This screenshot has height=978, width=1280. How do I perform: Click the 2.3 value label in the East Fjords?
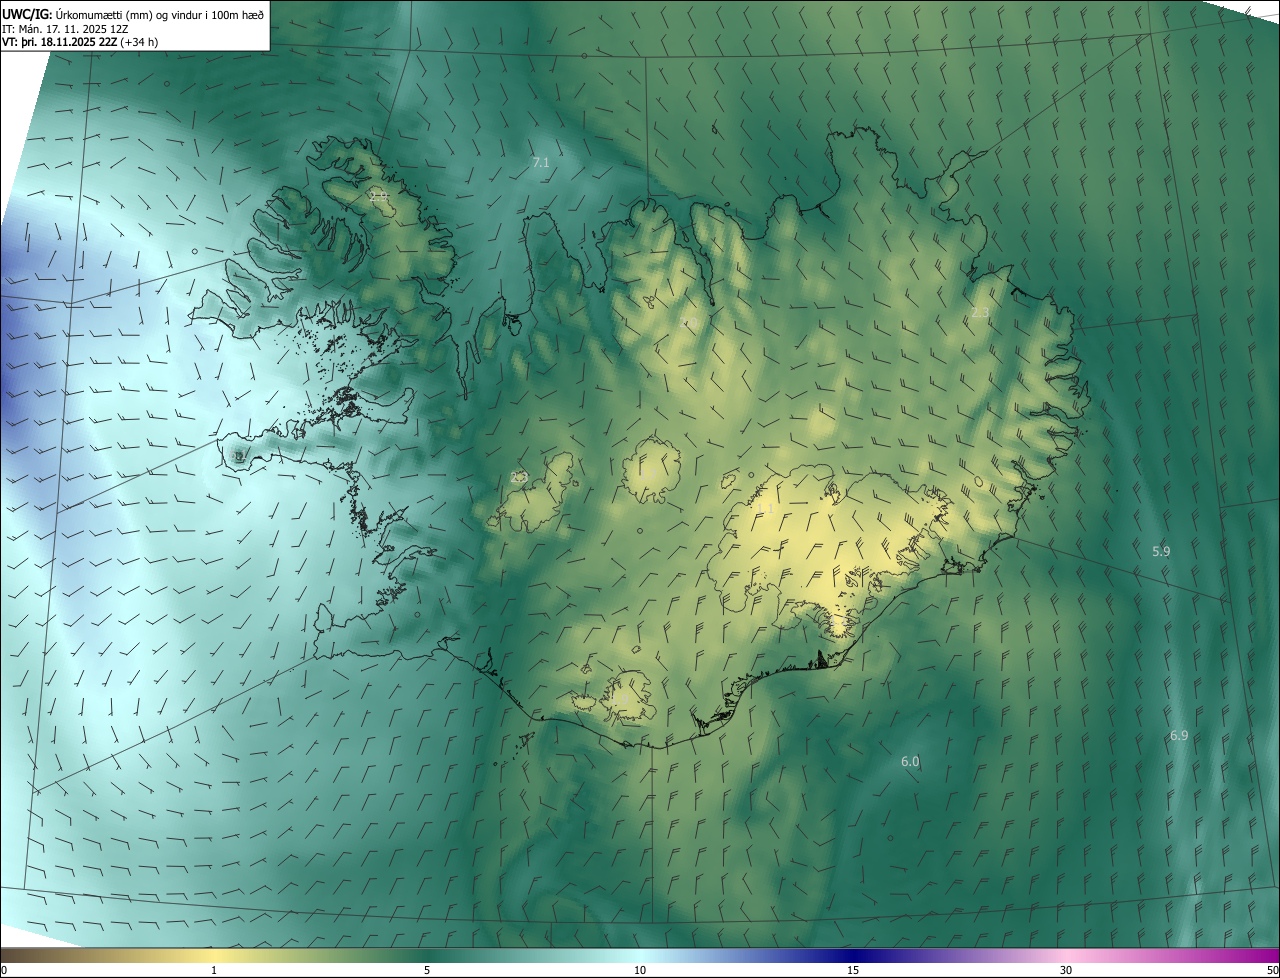(980, 313)
